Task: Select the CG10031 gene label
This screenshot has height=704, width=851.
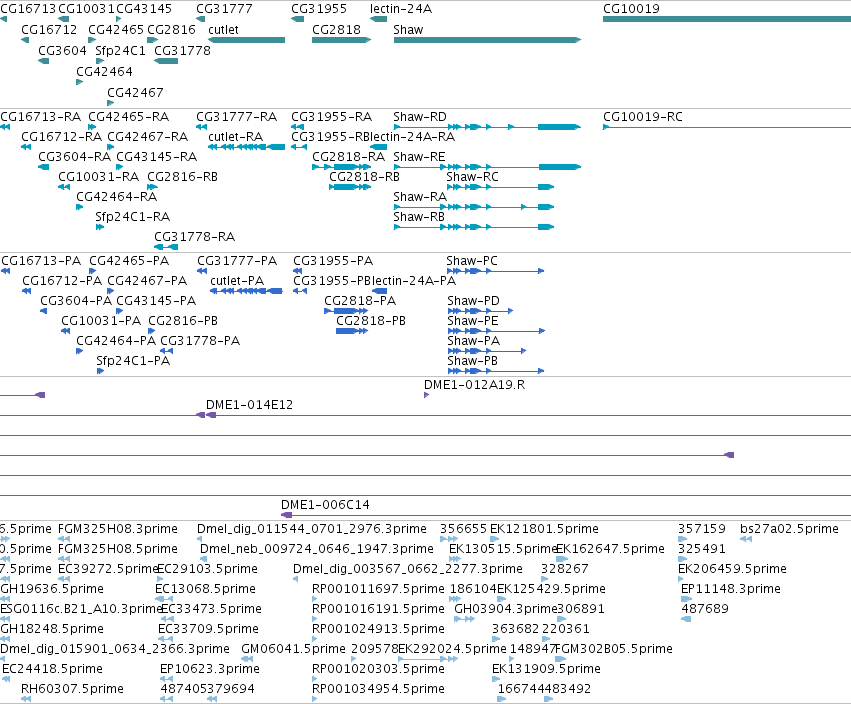Action: click(86, 9)
